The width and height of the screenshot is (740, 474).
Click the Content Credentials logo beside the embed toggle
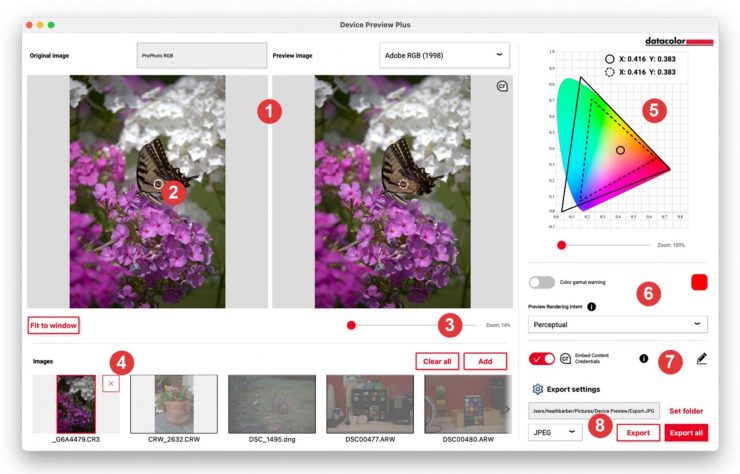point(565,358)
